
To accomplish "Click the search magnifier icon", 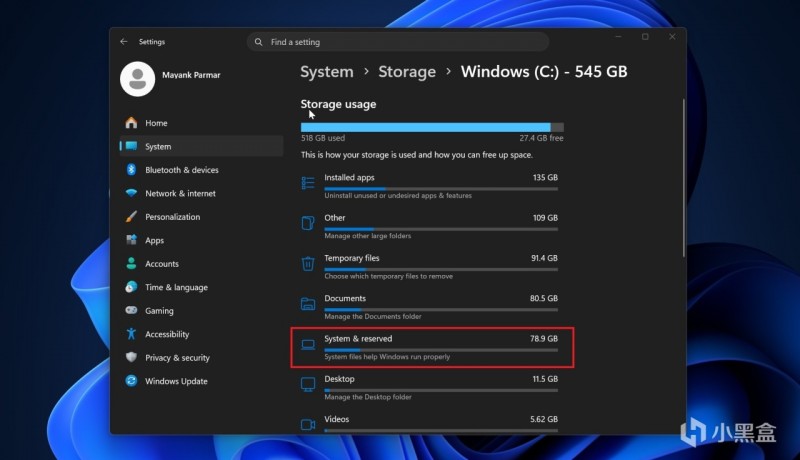I will click(259, 42).
